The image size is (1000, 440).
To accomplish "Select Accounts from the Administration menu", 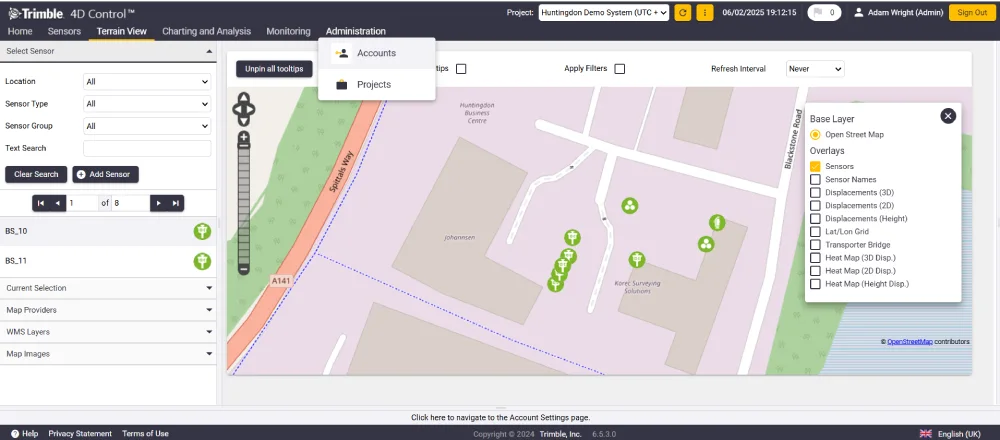I will pyautogui.click(x=376, y=53).
